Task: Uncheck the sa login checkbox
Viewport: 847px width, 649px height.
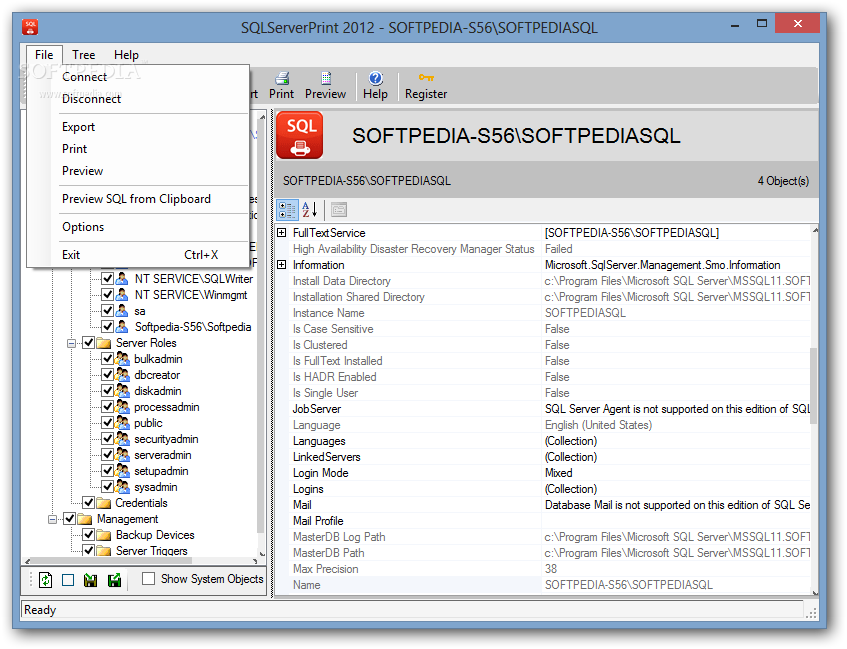Action: pyautogui.click(x=107, y=311)
